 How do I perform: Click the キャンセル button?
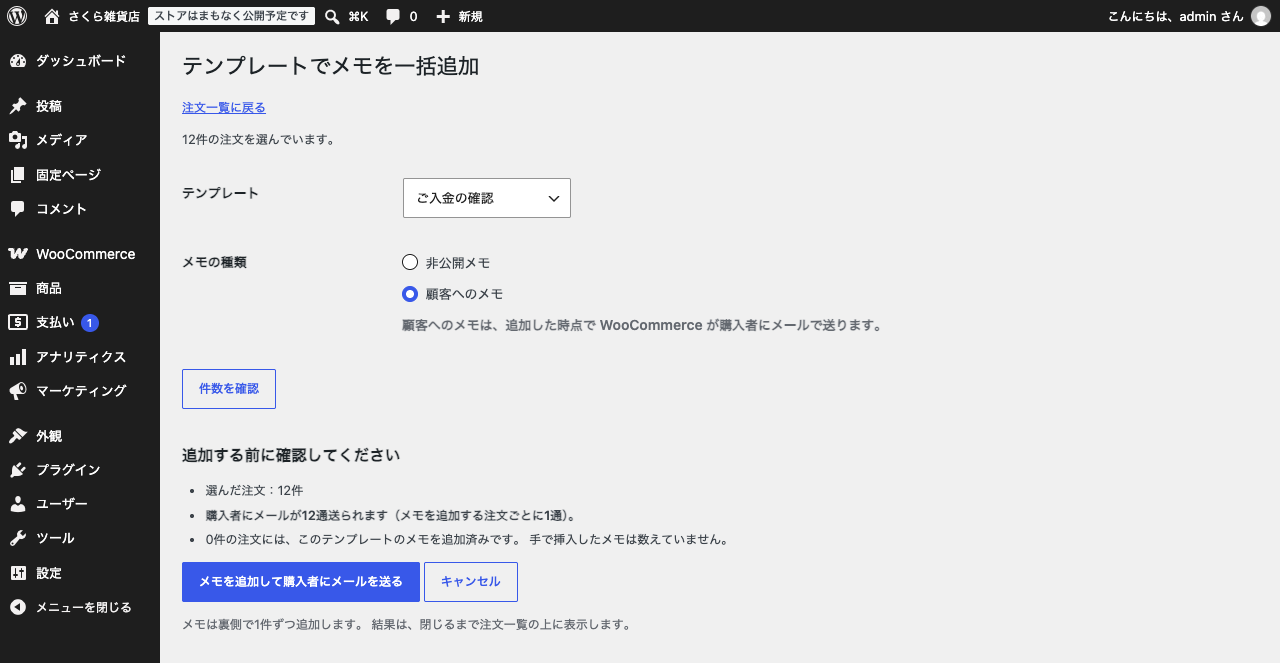coord(471,582)
